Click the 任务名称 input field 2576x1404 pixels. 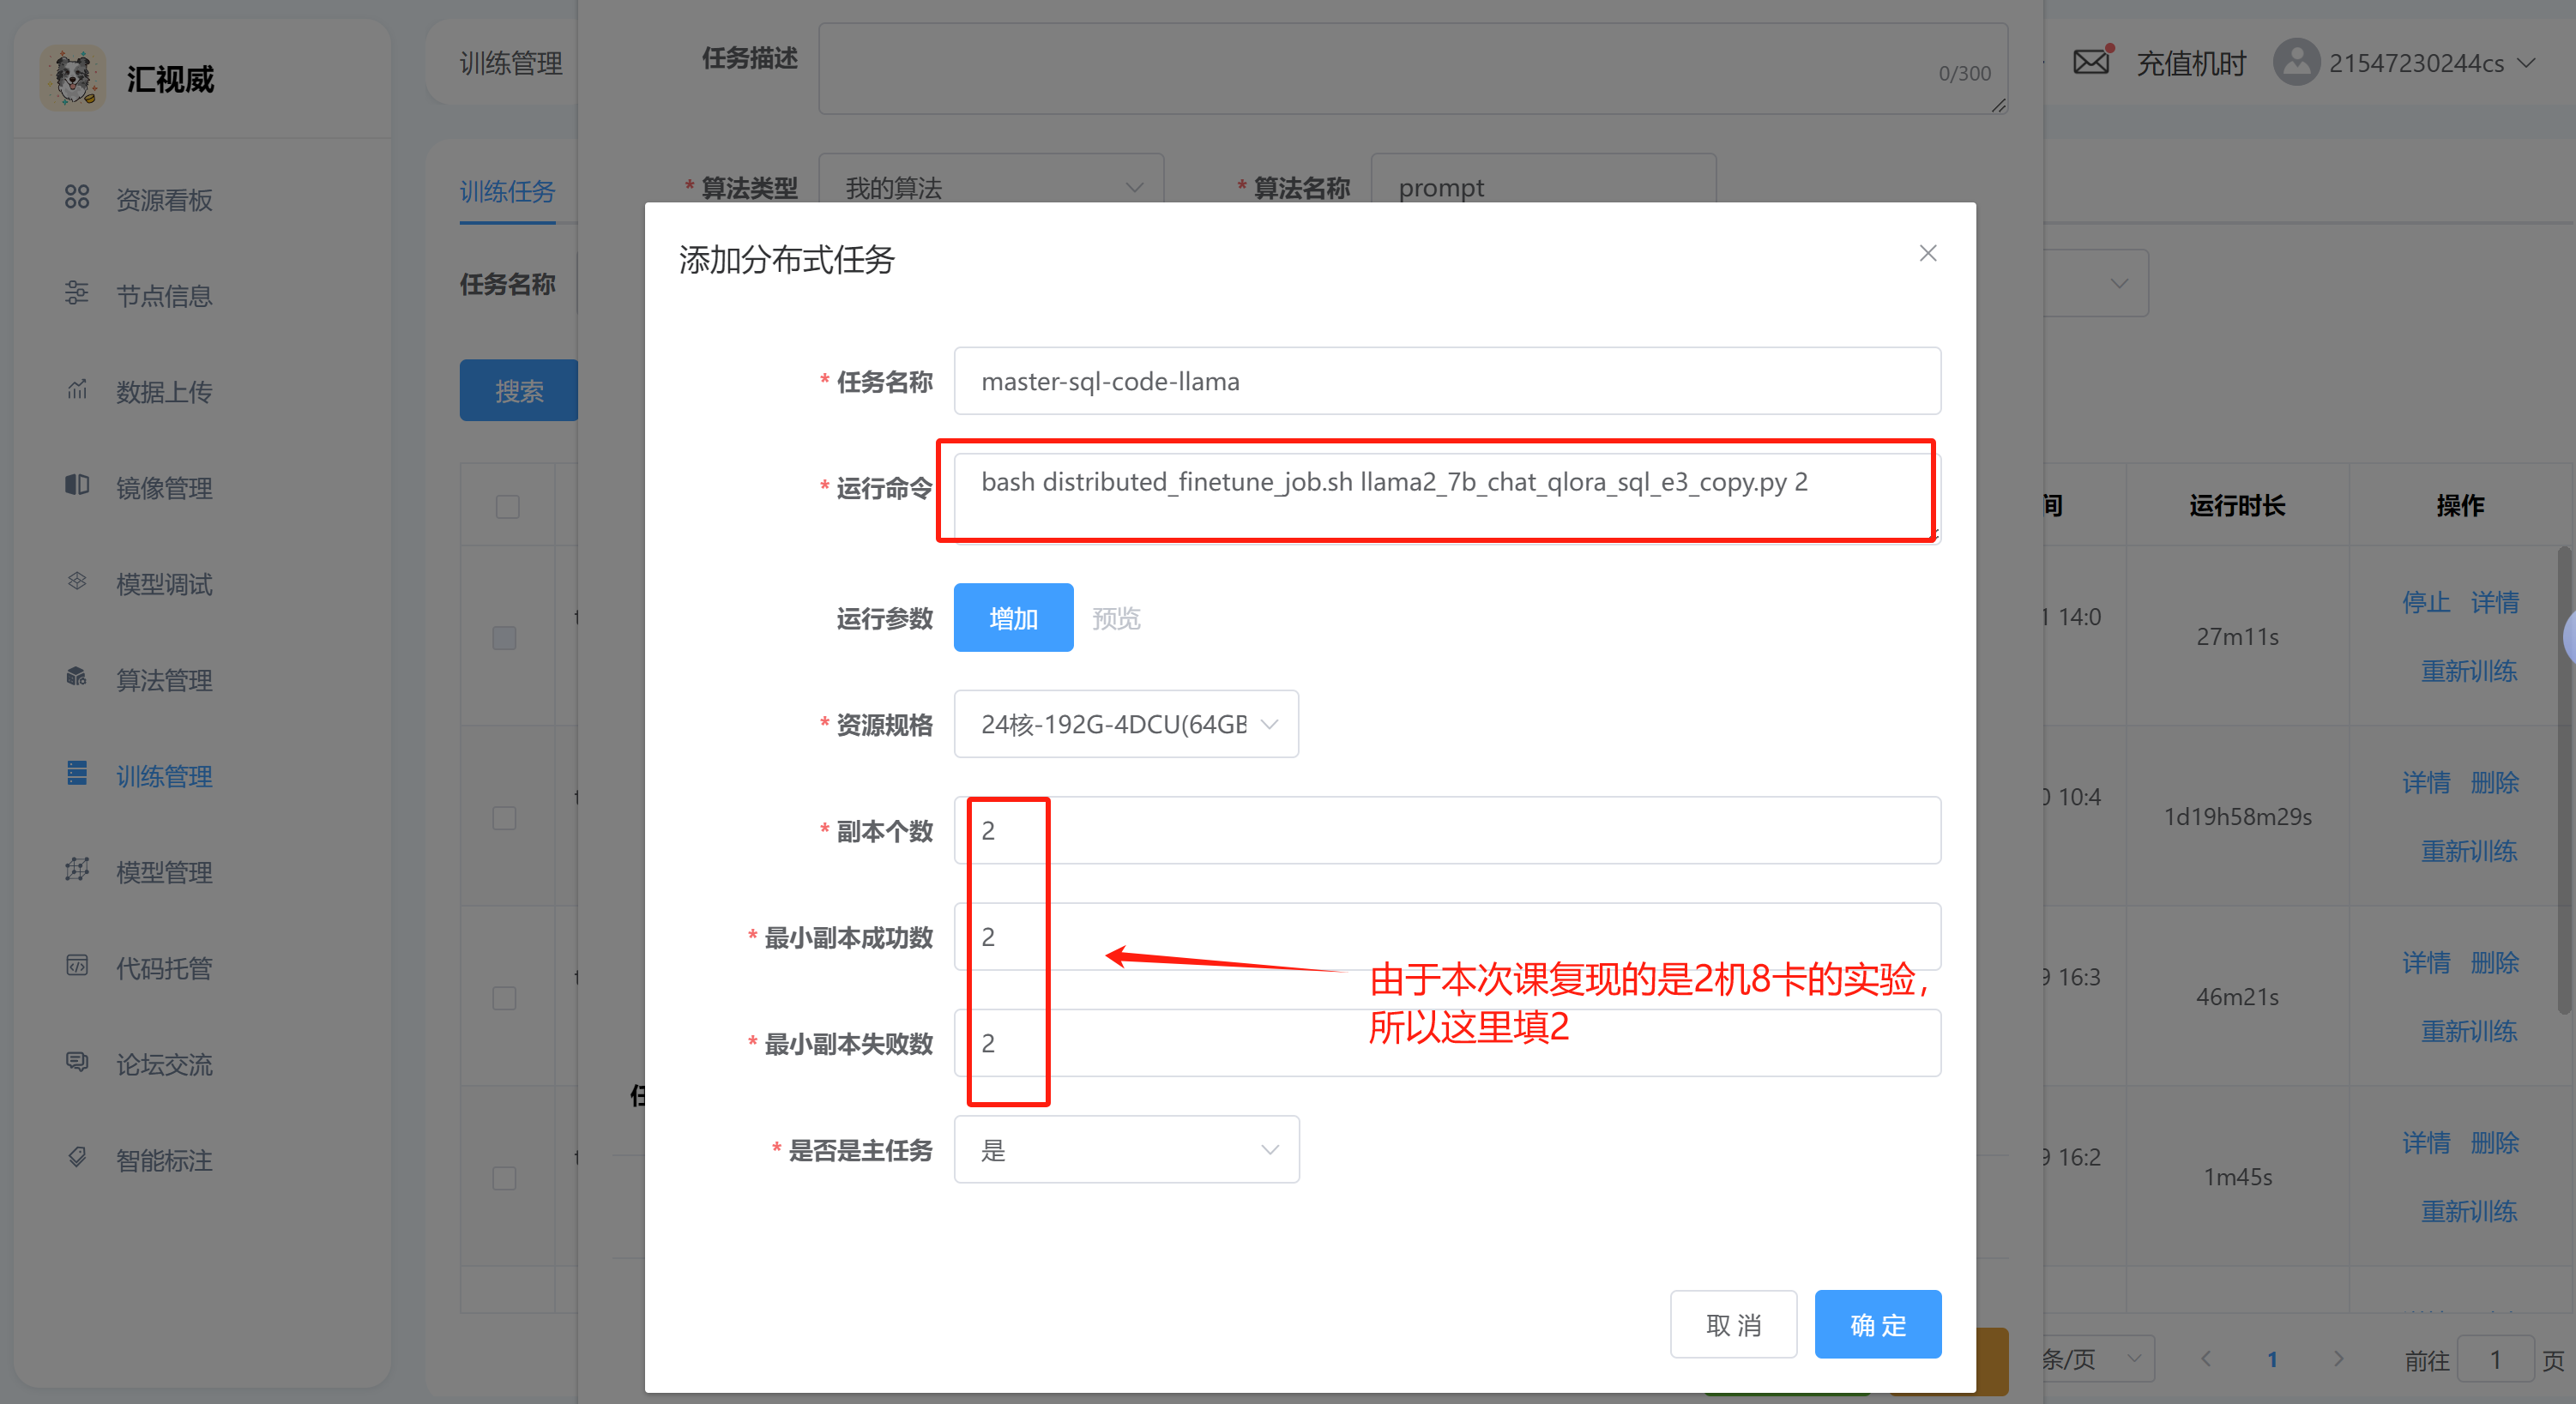[1447, 381]
